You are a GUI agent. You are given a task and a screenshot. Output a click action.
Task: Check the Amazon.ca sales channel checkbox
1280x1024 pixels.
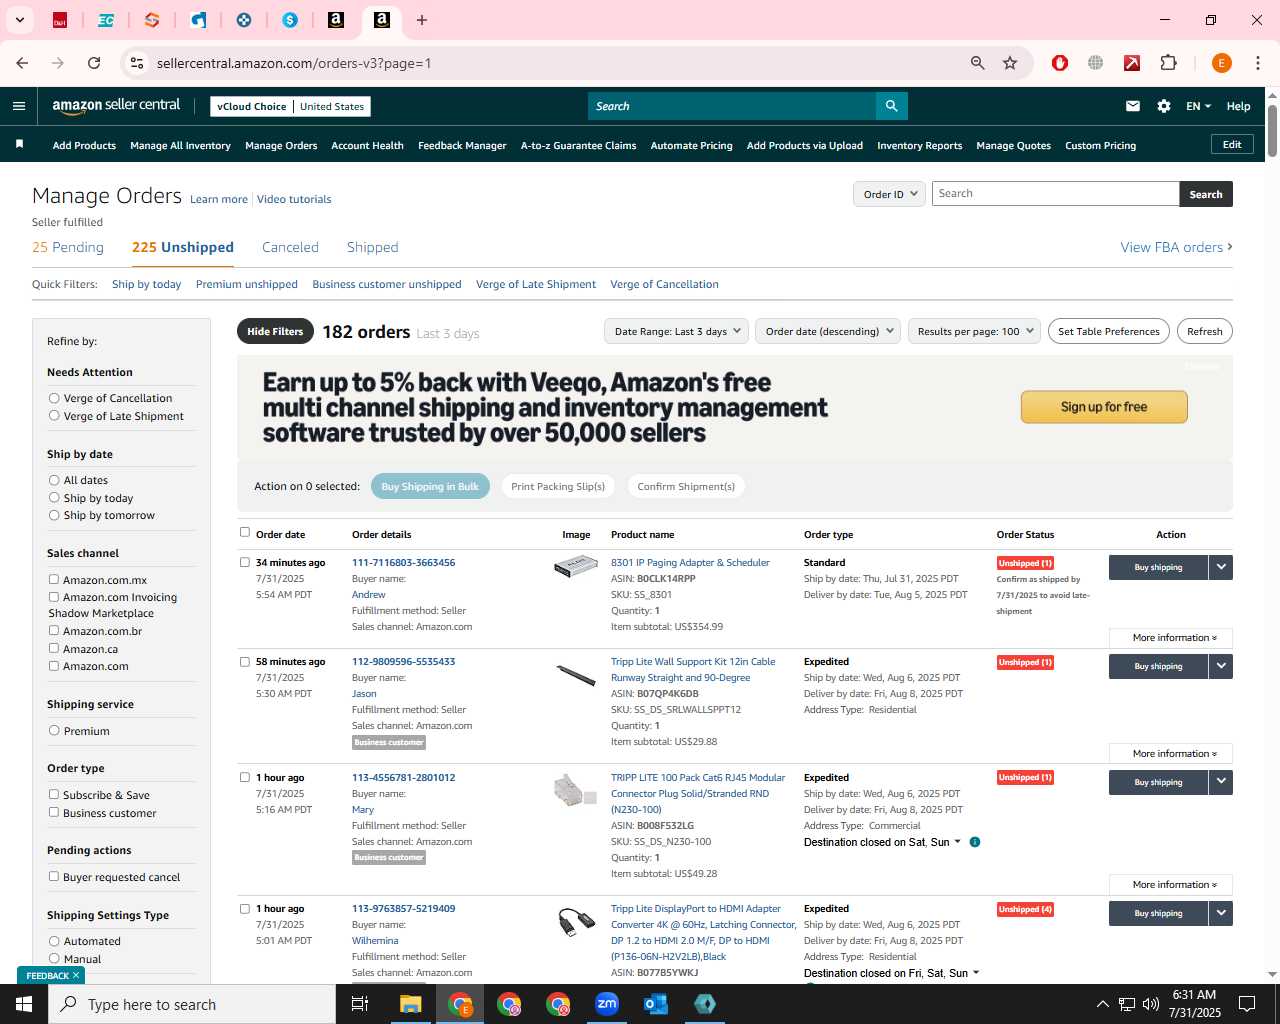(54, 648)
